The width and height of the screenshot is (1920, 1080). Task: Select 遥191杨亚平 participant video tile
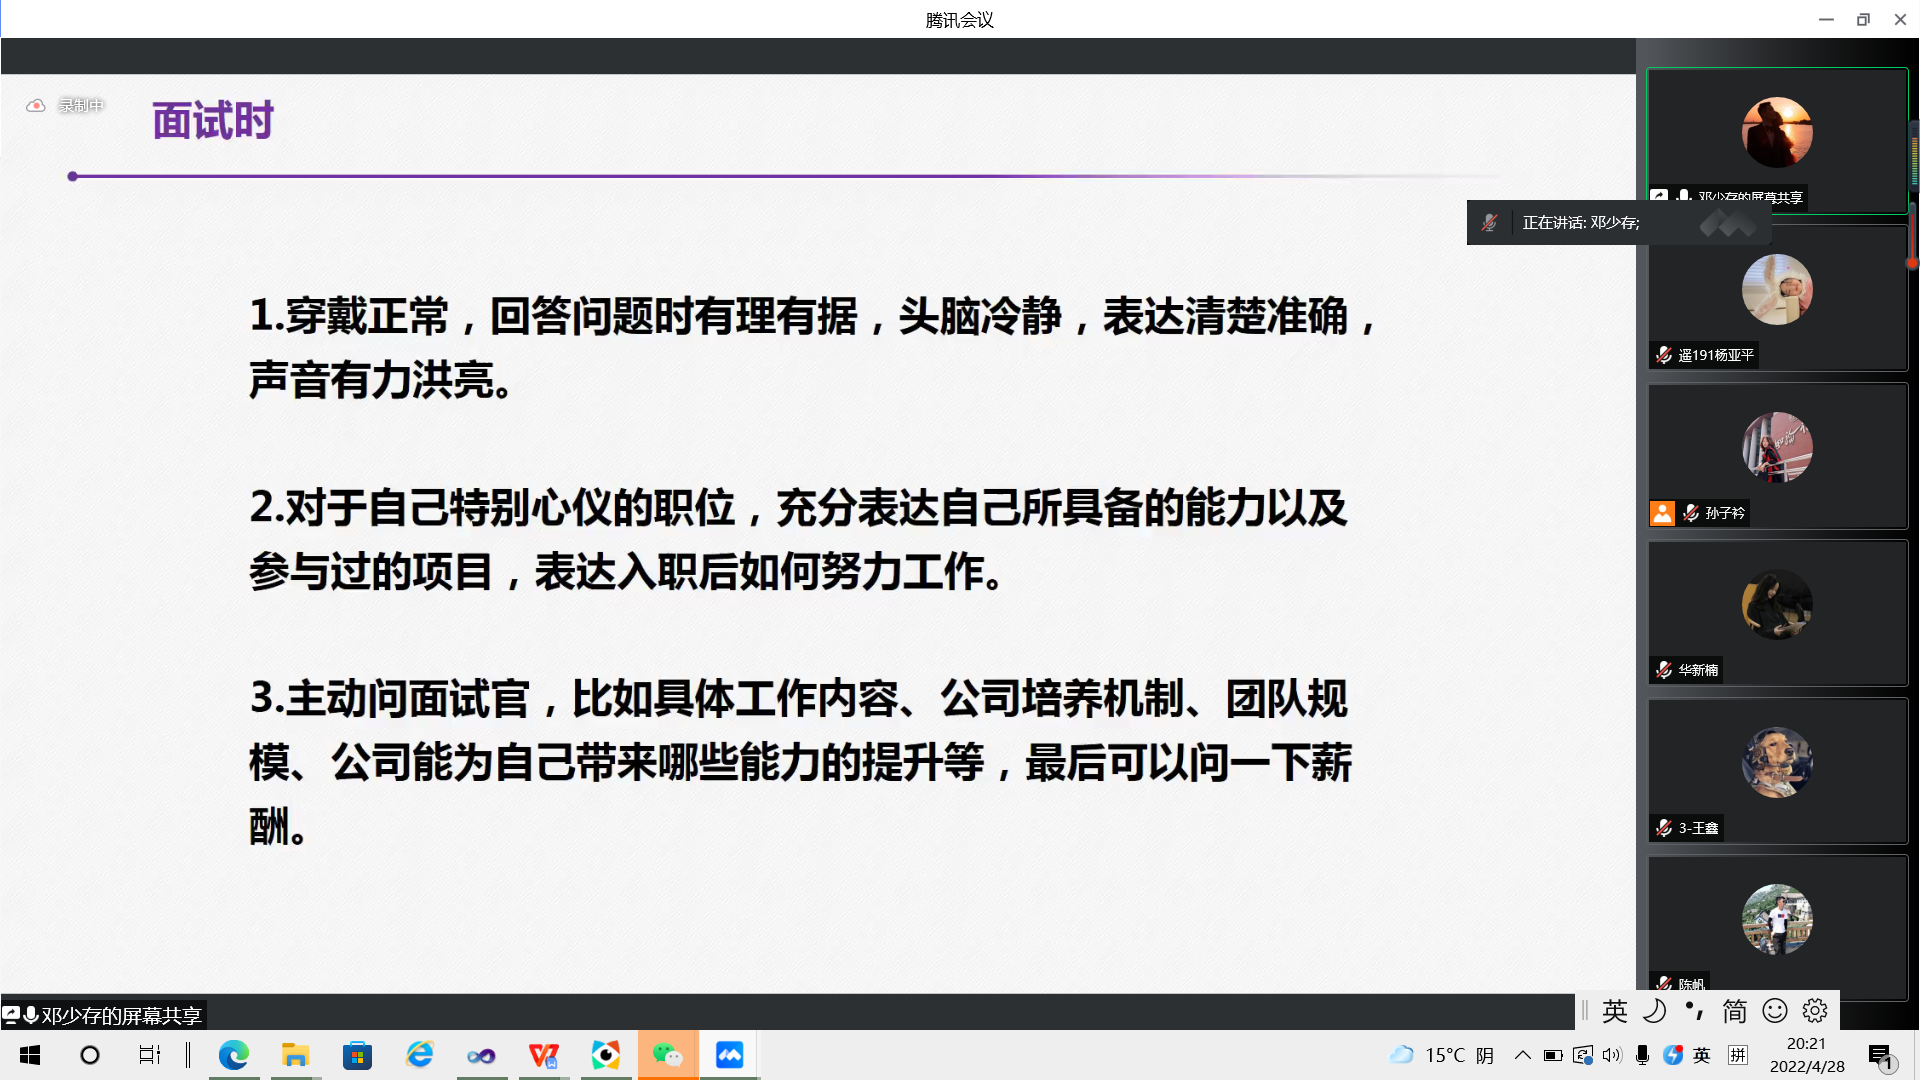click(x=1777, y=297)
